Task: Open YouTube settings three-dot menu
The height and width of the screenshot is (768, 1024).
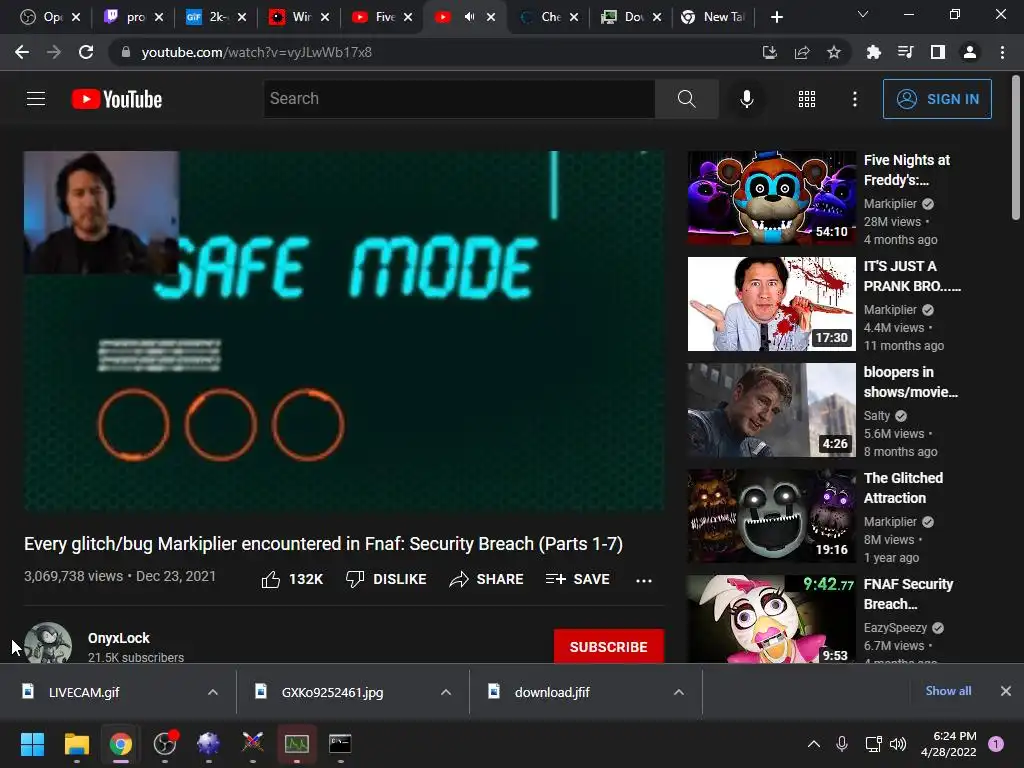Action: (854, 99)
